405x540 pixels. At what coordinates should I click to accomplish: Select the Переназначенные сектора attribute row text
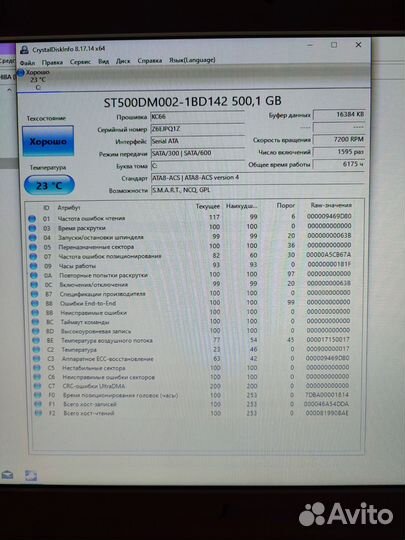point(96,247)
